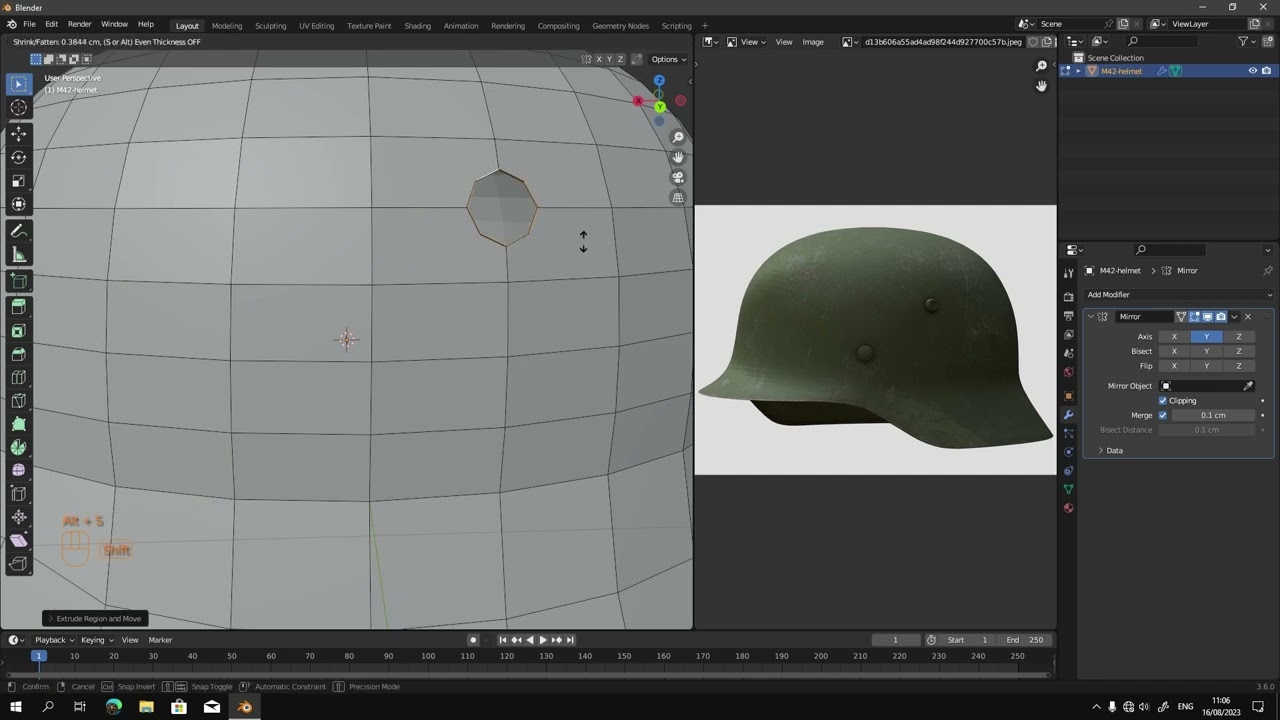Expand Extrude Region and Move panel

95,619
